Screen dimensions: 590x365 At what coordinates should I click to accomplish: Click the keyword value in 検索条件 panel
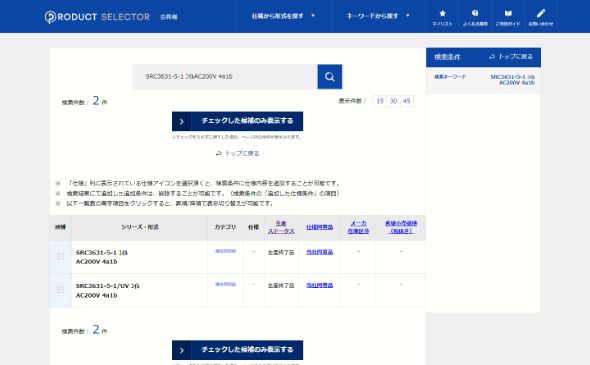click(x=512, y=80)
